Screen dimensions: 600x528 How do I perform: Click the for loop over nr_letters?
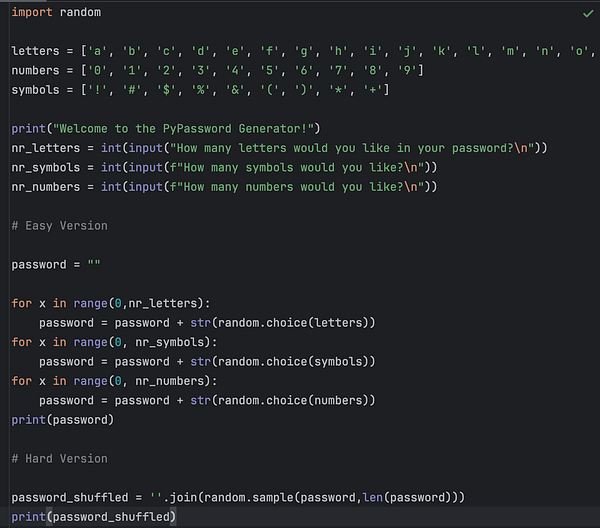tap(111, 303)
